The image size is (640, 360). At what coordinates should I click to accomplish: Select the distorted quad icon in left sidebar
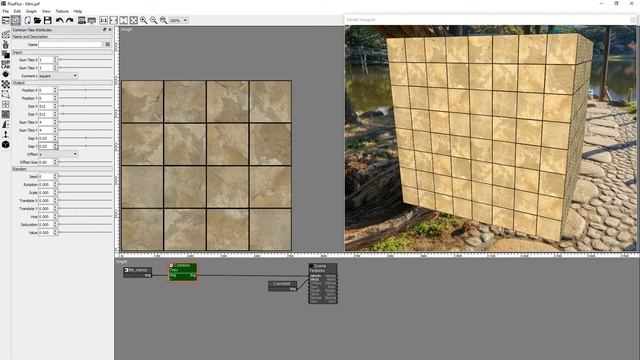[6, 94]
